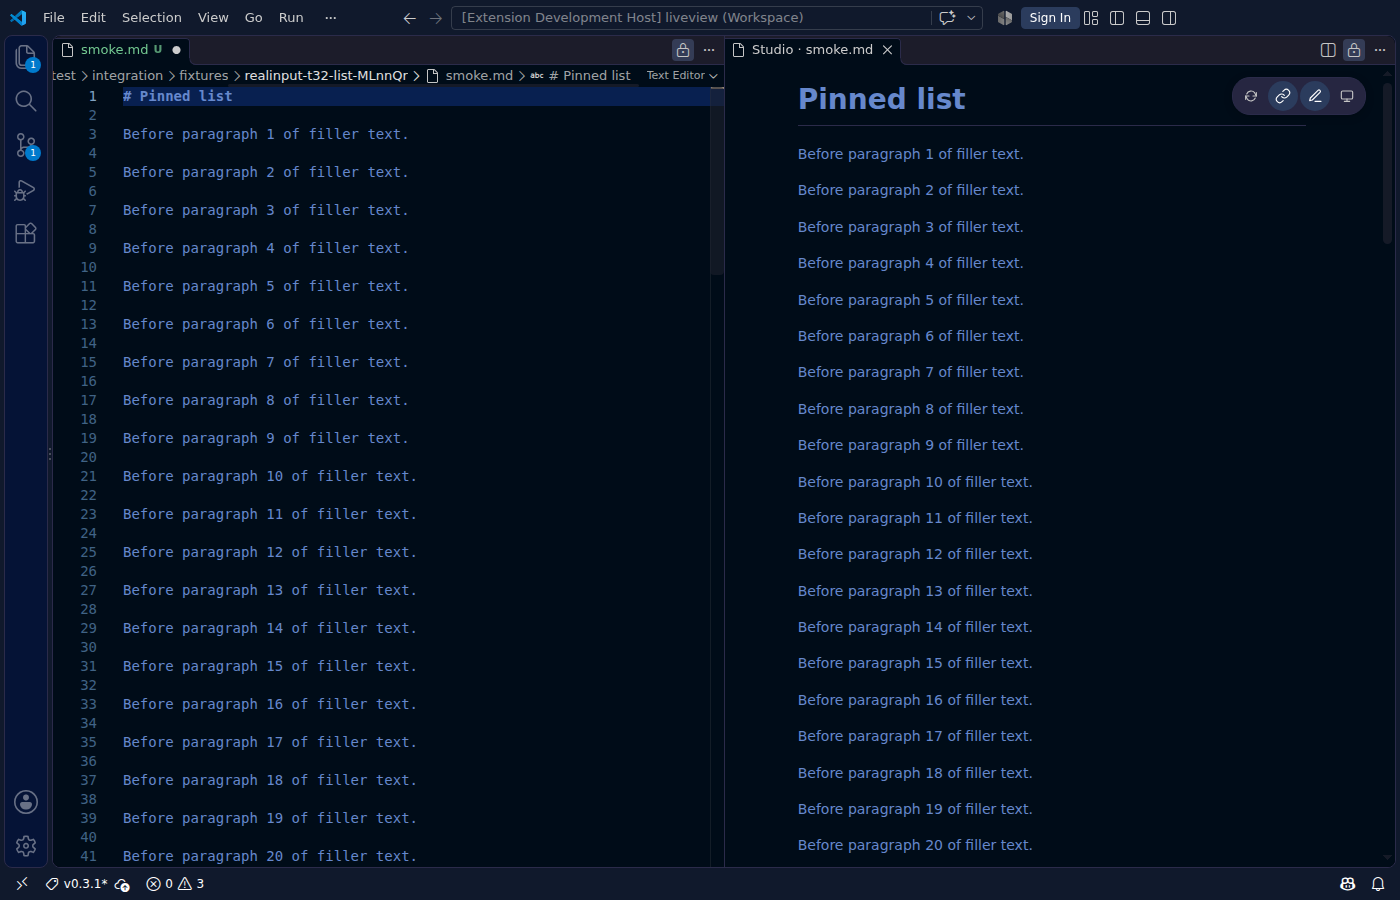
Task: Click the v0.3.1* branch in status bar
Action: coord(76,884)
